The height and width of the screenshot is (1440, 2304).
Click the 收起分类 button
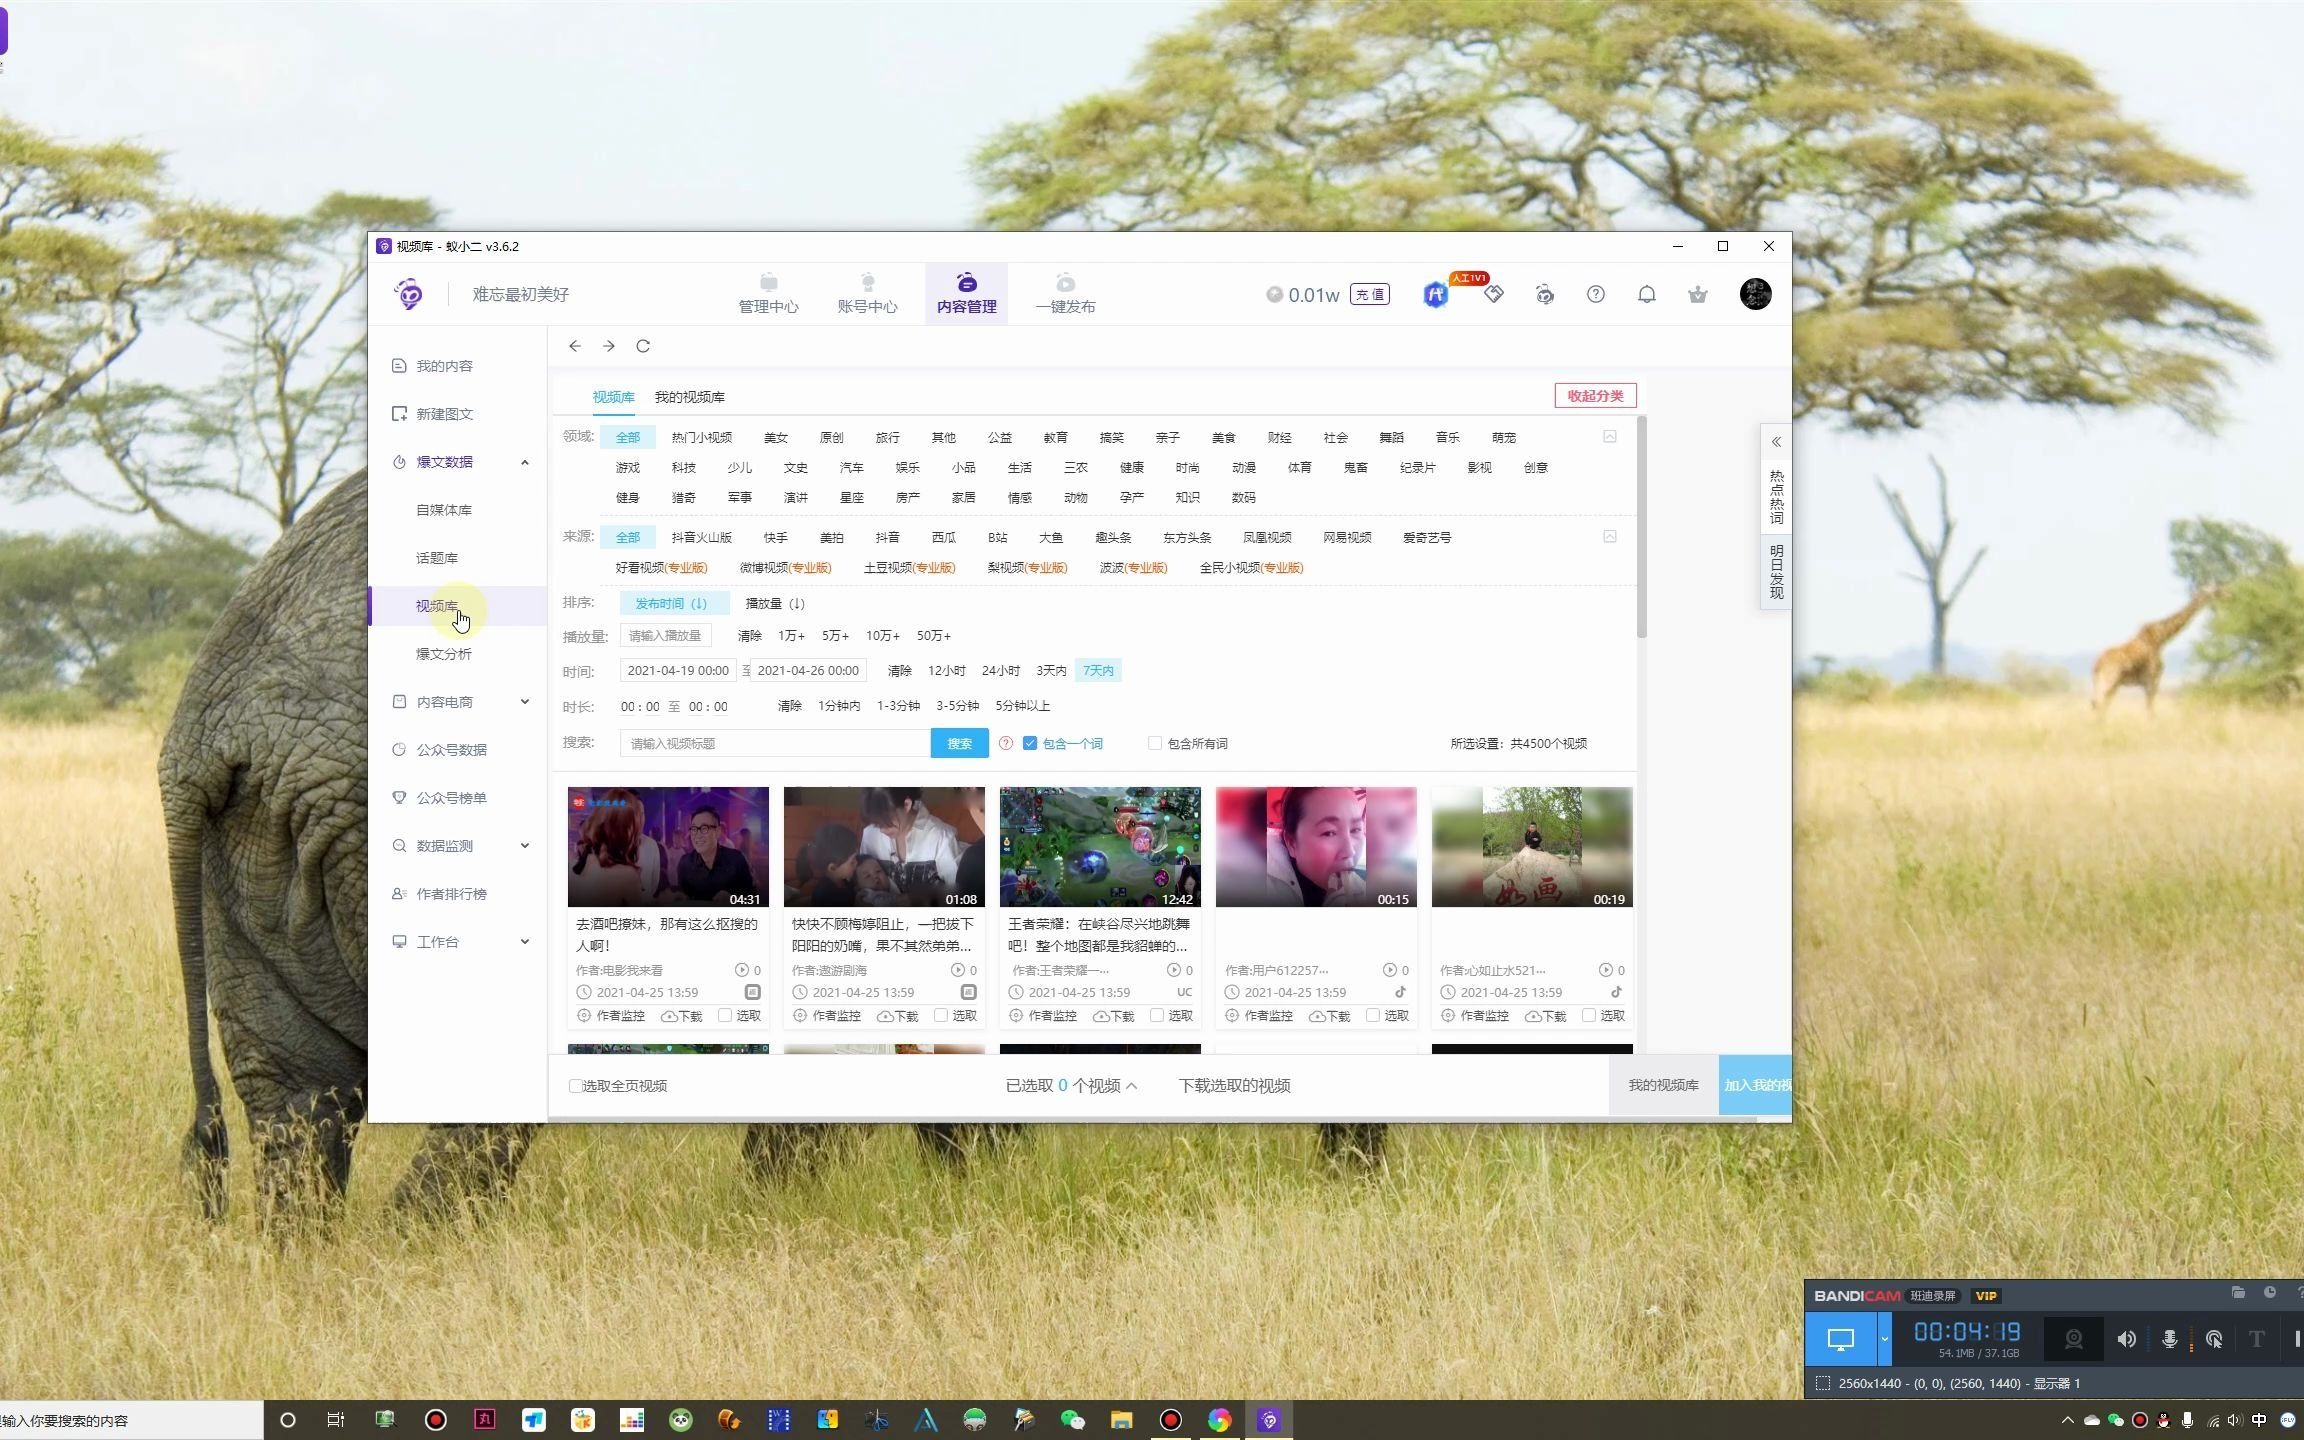[1595, 396]
